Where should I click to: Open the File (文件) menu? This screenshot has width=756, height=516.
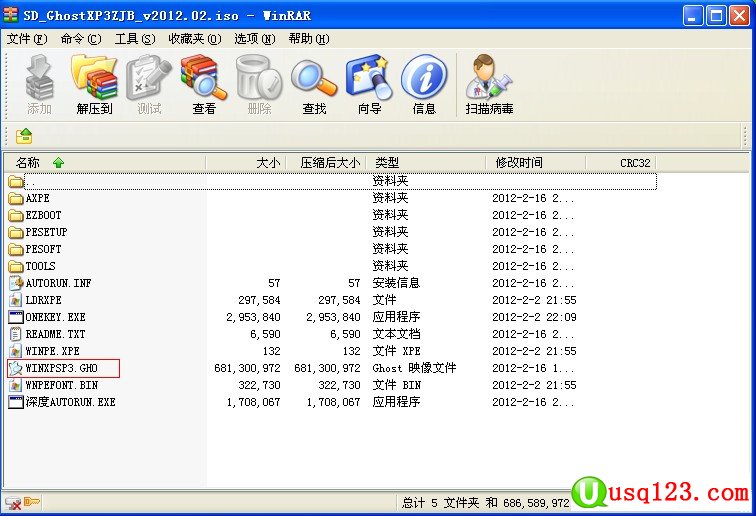point(27,39)
